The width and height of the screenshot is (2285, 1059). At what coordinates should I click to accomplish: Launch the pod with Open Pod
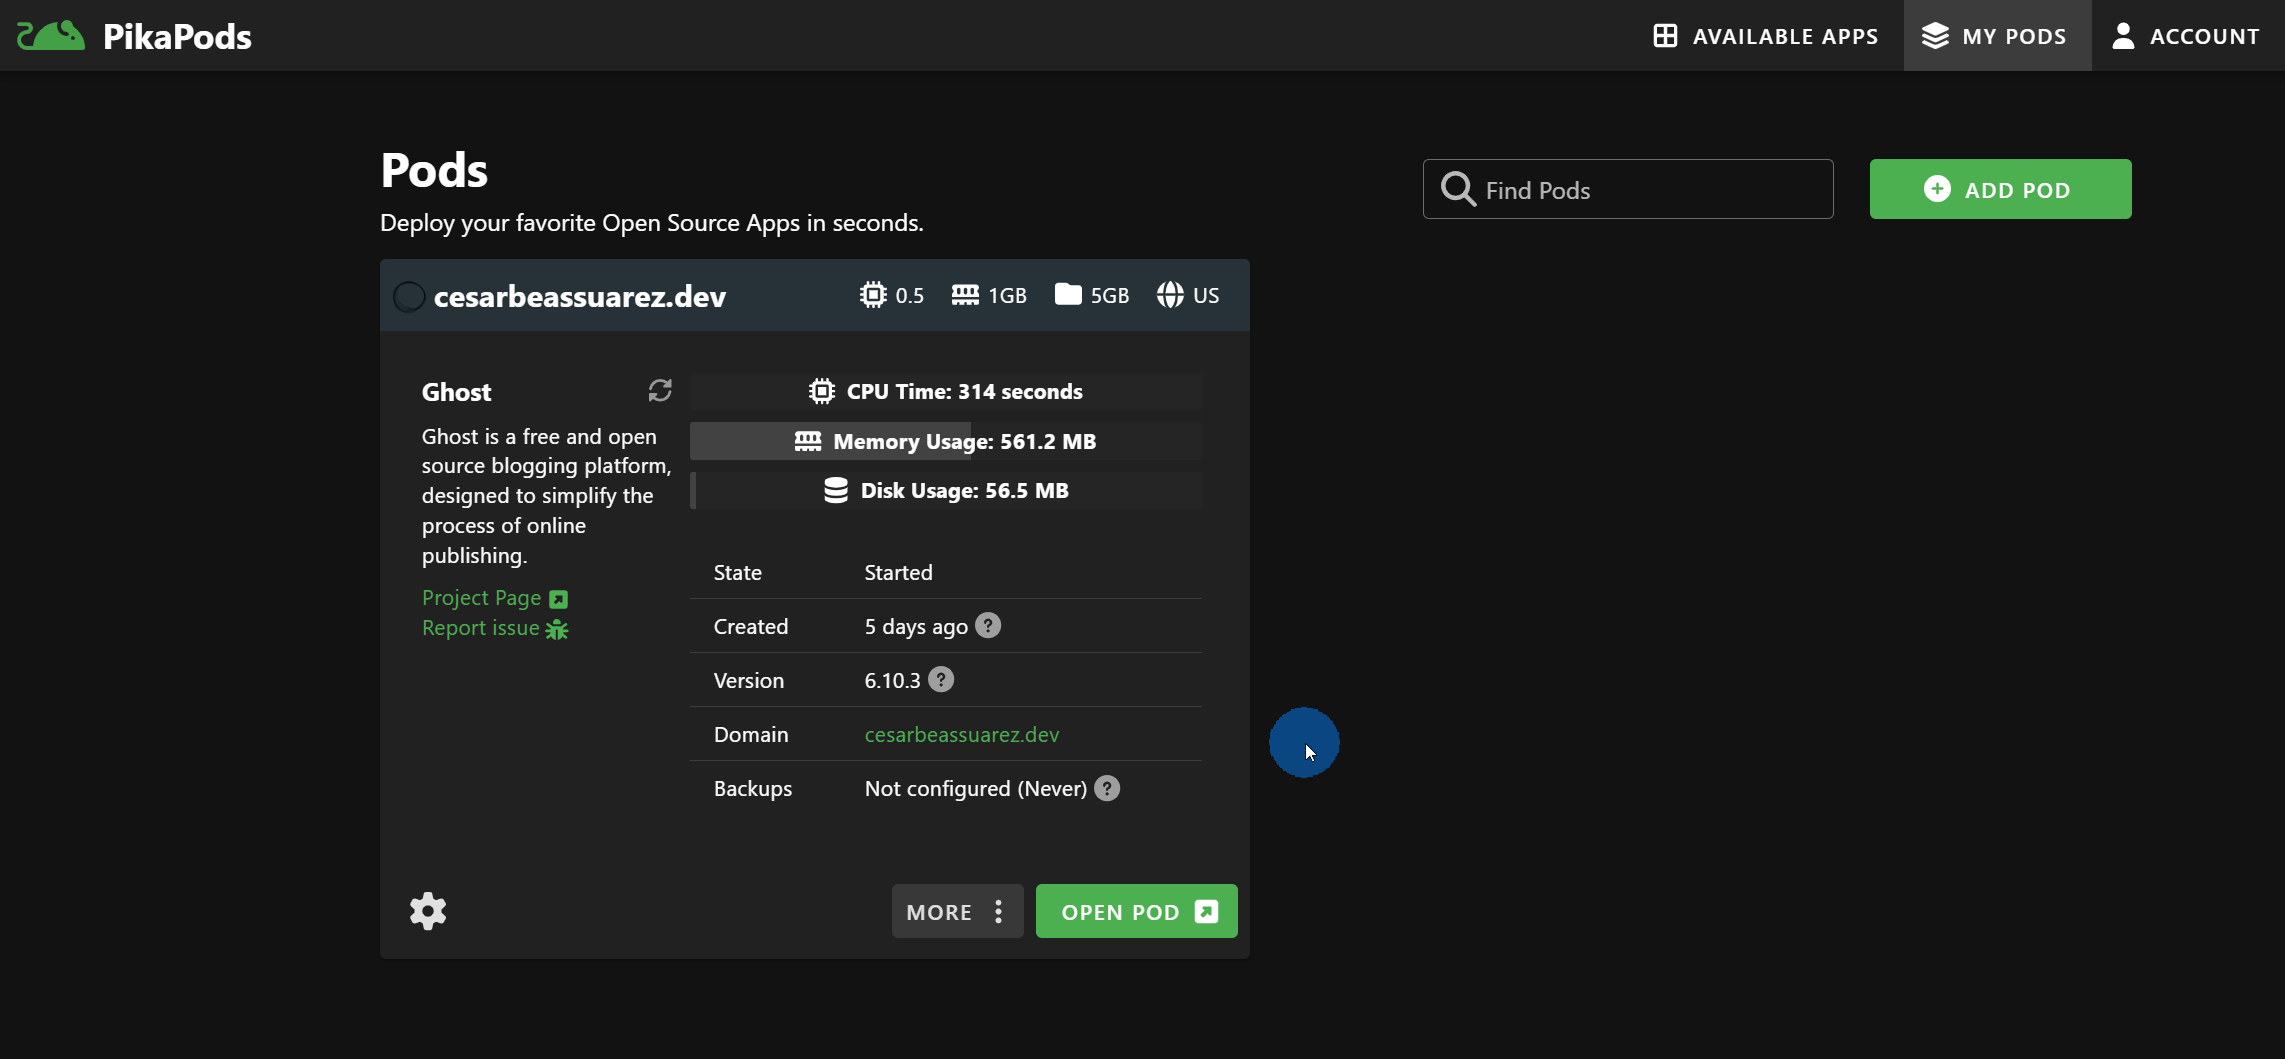[x=1136, y=911]
